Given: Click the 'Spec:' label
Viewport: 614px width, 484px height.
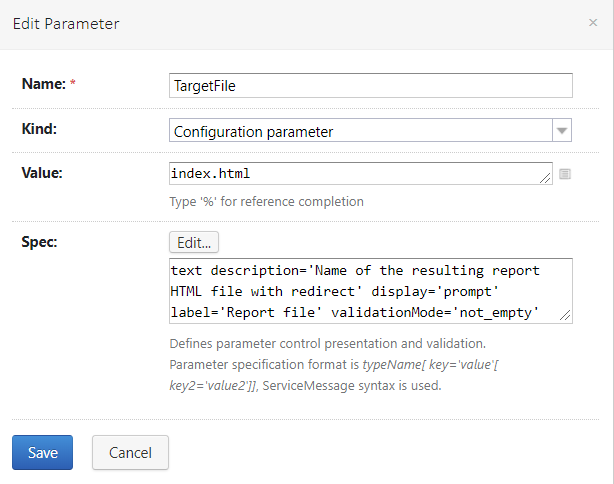Looking at the screenshot, I should pyautogui.click(x=39, y=242).
